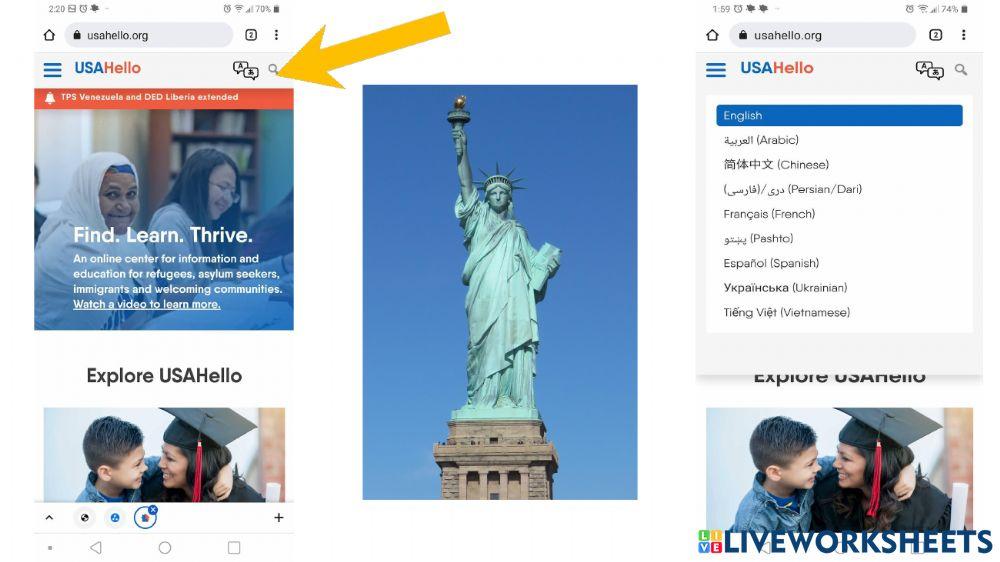Tap browser home icon in left phone
This screenshot has height=562, width=1000.
pos(49,35)
